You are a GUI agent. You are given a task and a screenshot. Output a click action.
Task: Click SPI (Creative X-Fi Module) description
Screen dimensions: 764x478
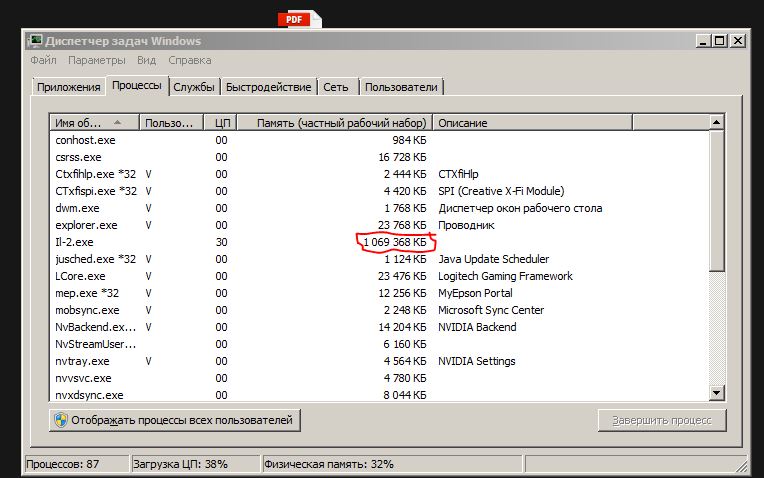pos(501,191)
